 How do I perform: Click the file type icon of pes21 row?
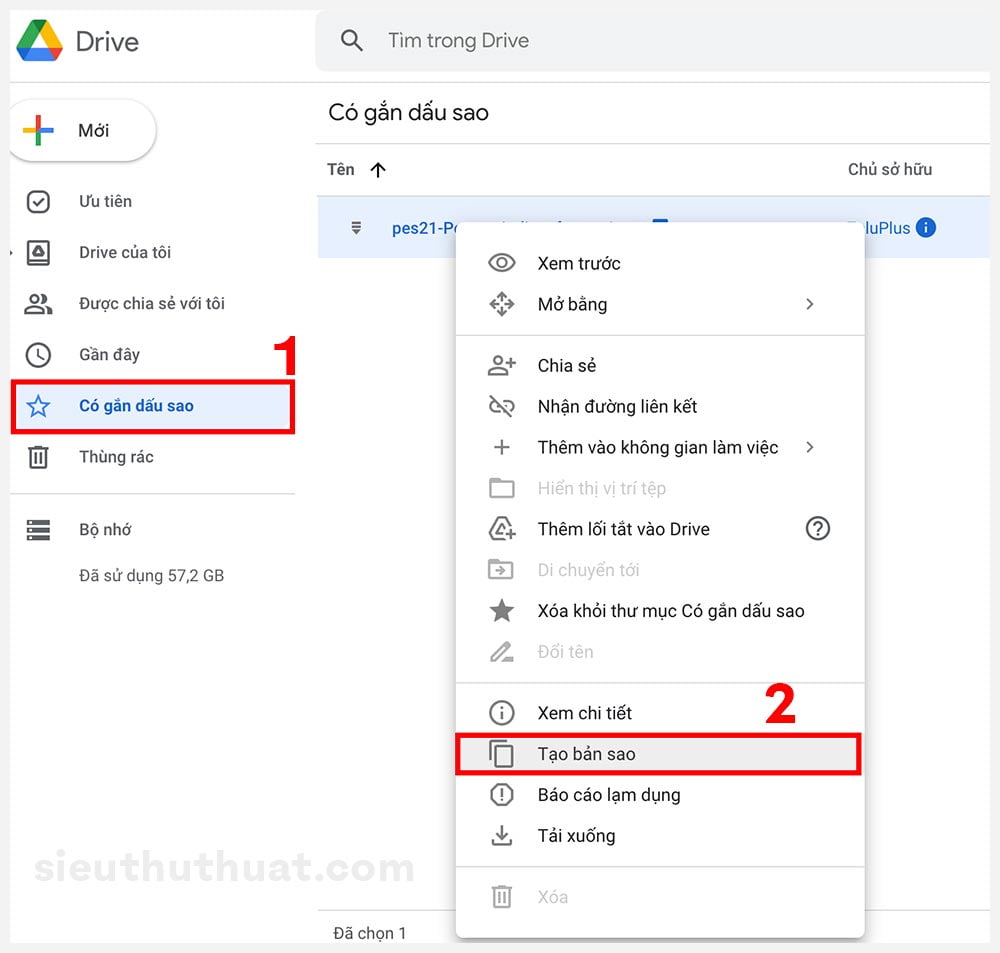coord(357,228)
